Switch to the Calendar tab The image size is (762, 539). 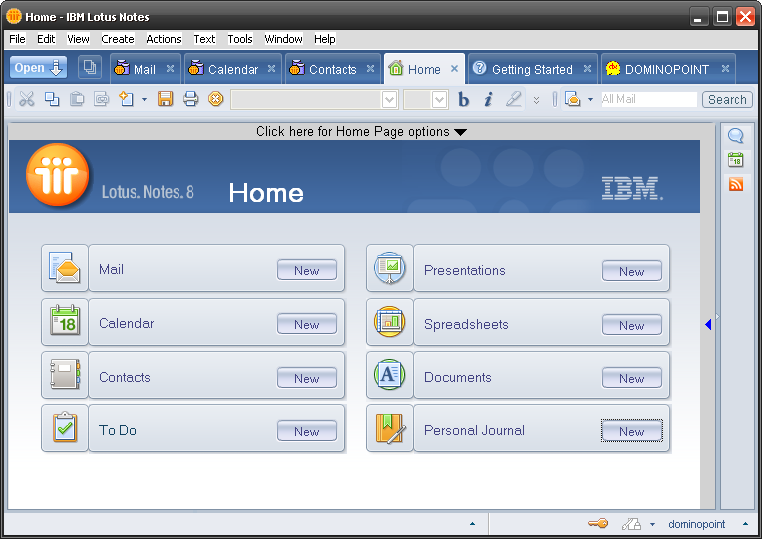click(x=233, y=69)
